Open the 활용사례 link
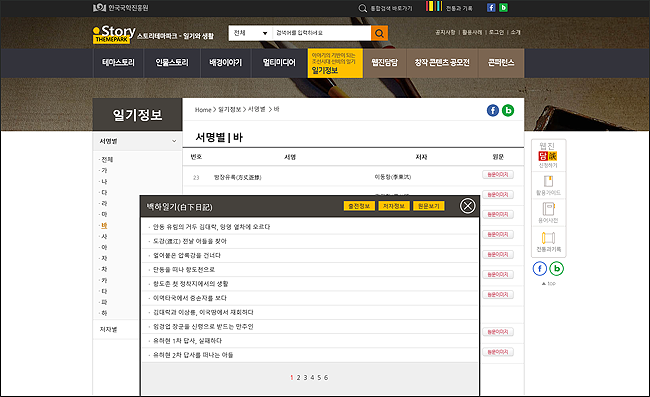Viewport: 650px width, 397px height. 472,32
